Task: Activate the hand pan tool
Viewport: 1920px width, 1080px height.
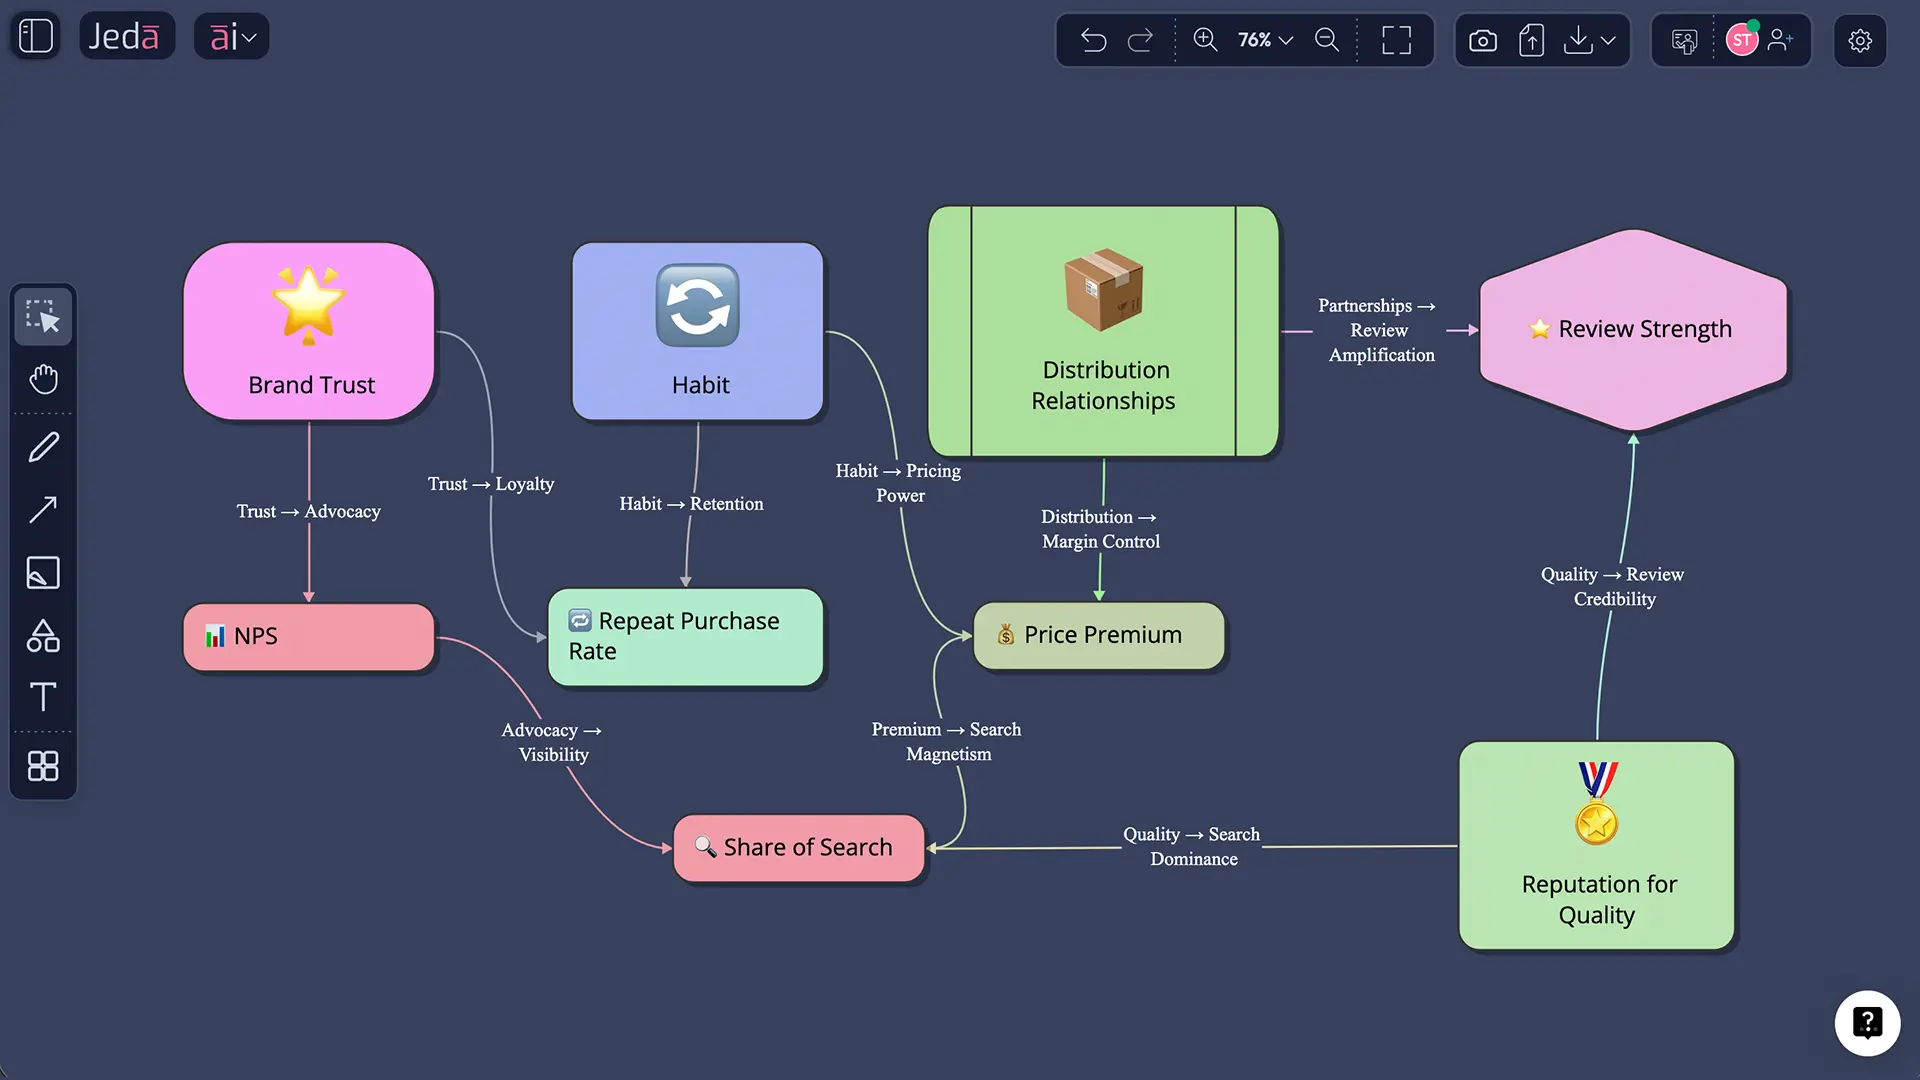Action: point(43,379)
